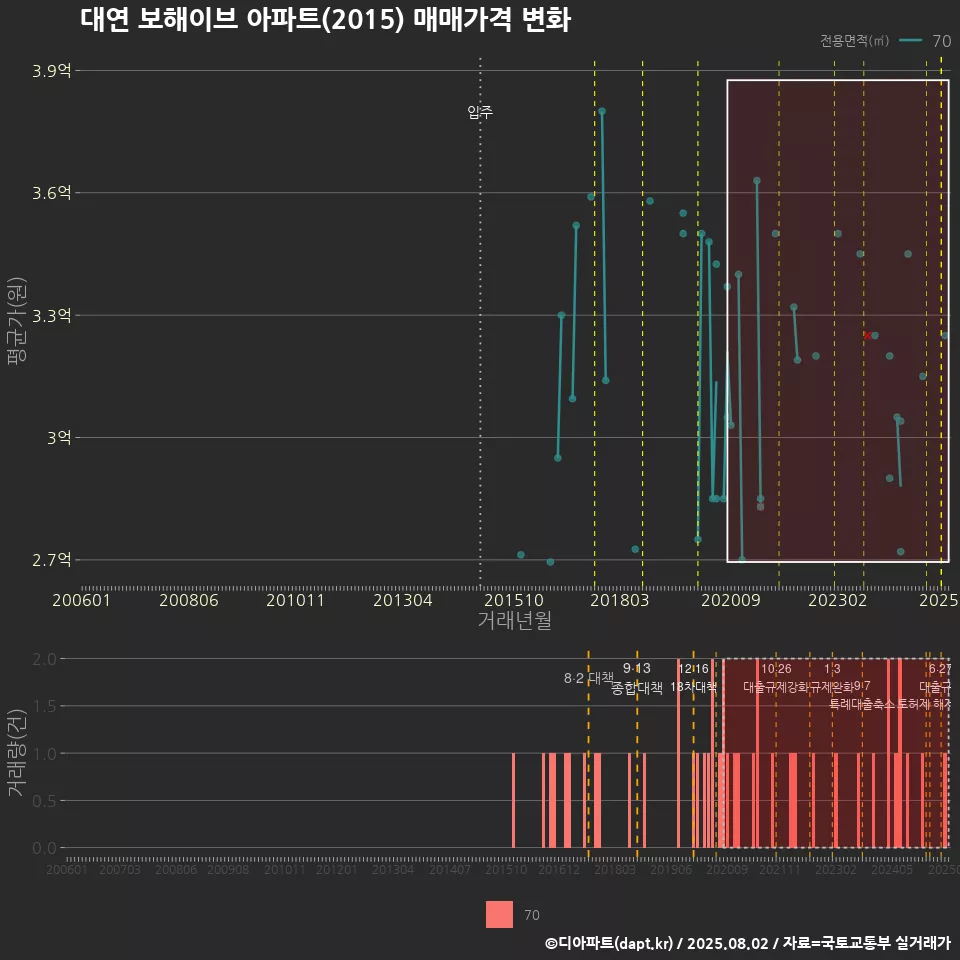The width and height of the screenshot is (960, 960).
Task: Click the red X marker on the price chart
Action: pyautogui.click(x=867, y=335)
